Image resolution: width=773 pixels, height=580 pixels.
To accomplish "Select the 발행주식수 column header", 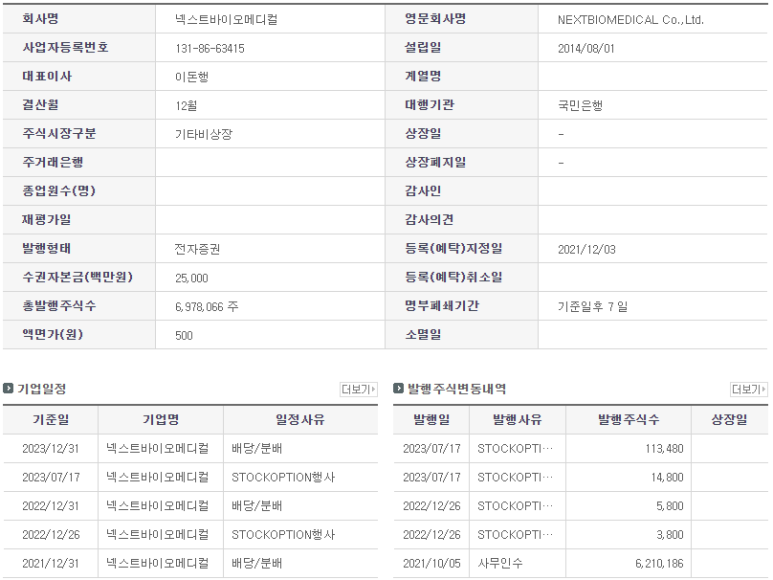I will tap(629, 420).
